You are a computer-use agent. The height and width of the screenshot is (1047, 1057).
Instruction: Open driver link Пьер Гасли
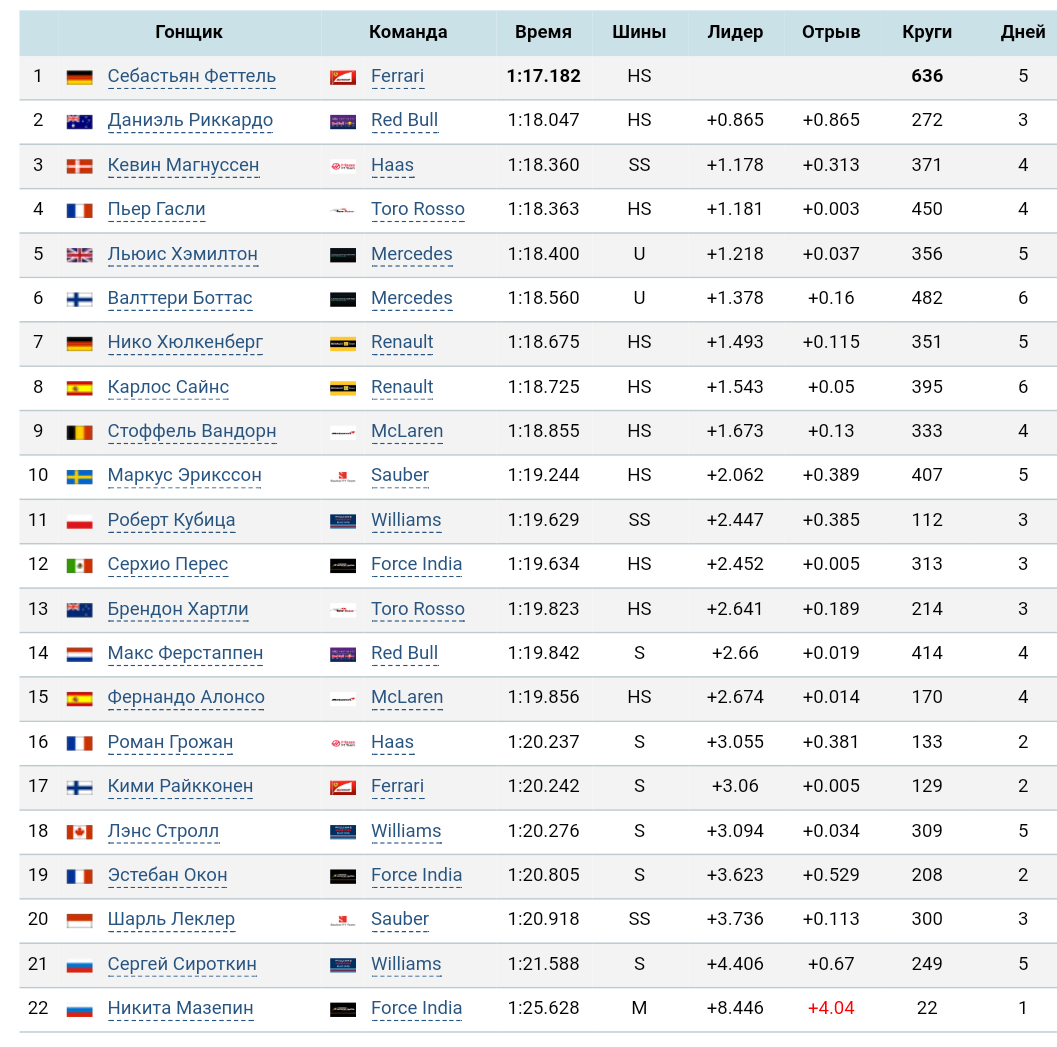coord(156,209)
